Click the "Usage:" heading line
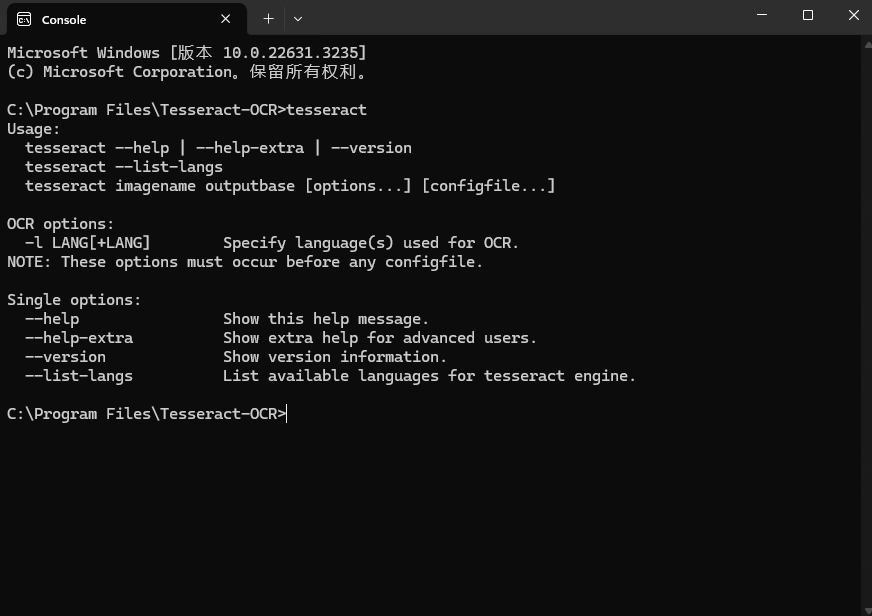The image size is (872, 616). click(34, 129)
